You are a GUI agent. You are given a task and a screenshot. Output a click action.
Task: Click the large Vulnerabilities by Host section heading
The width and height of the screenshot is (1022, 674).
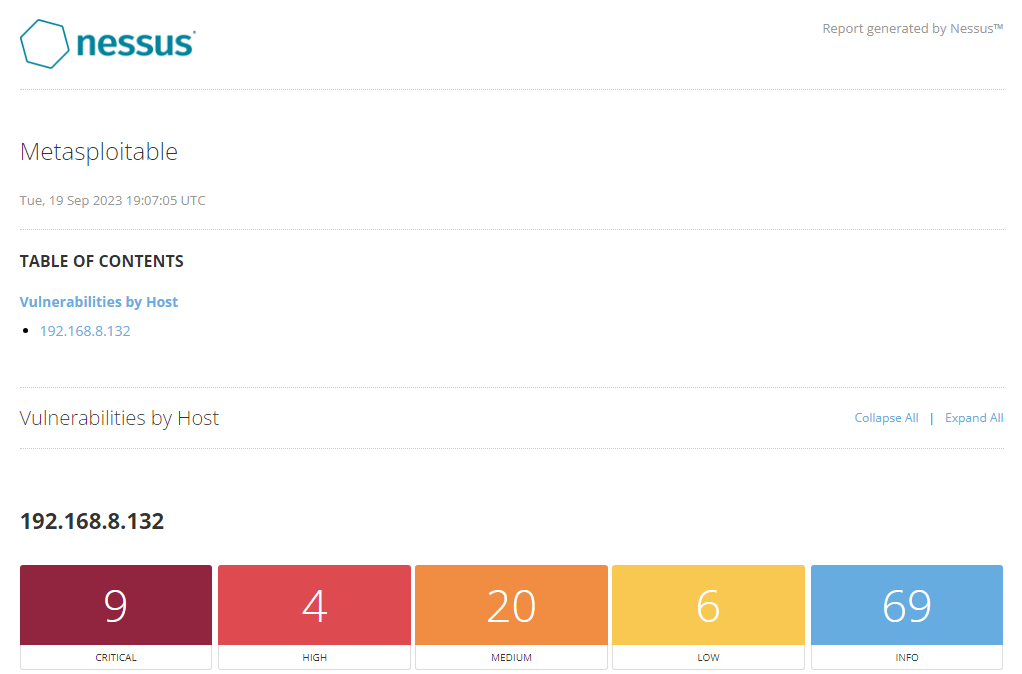119,418
